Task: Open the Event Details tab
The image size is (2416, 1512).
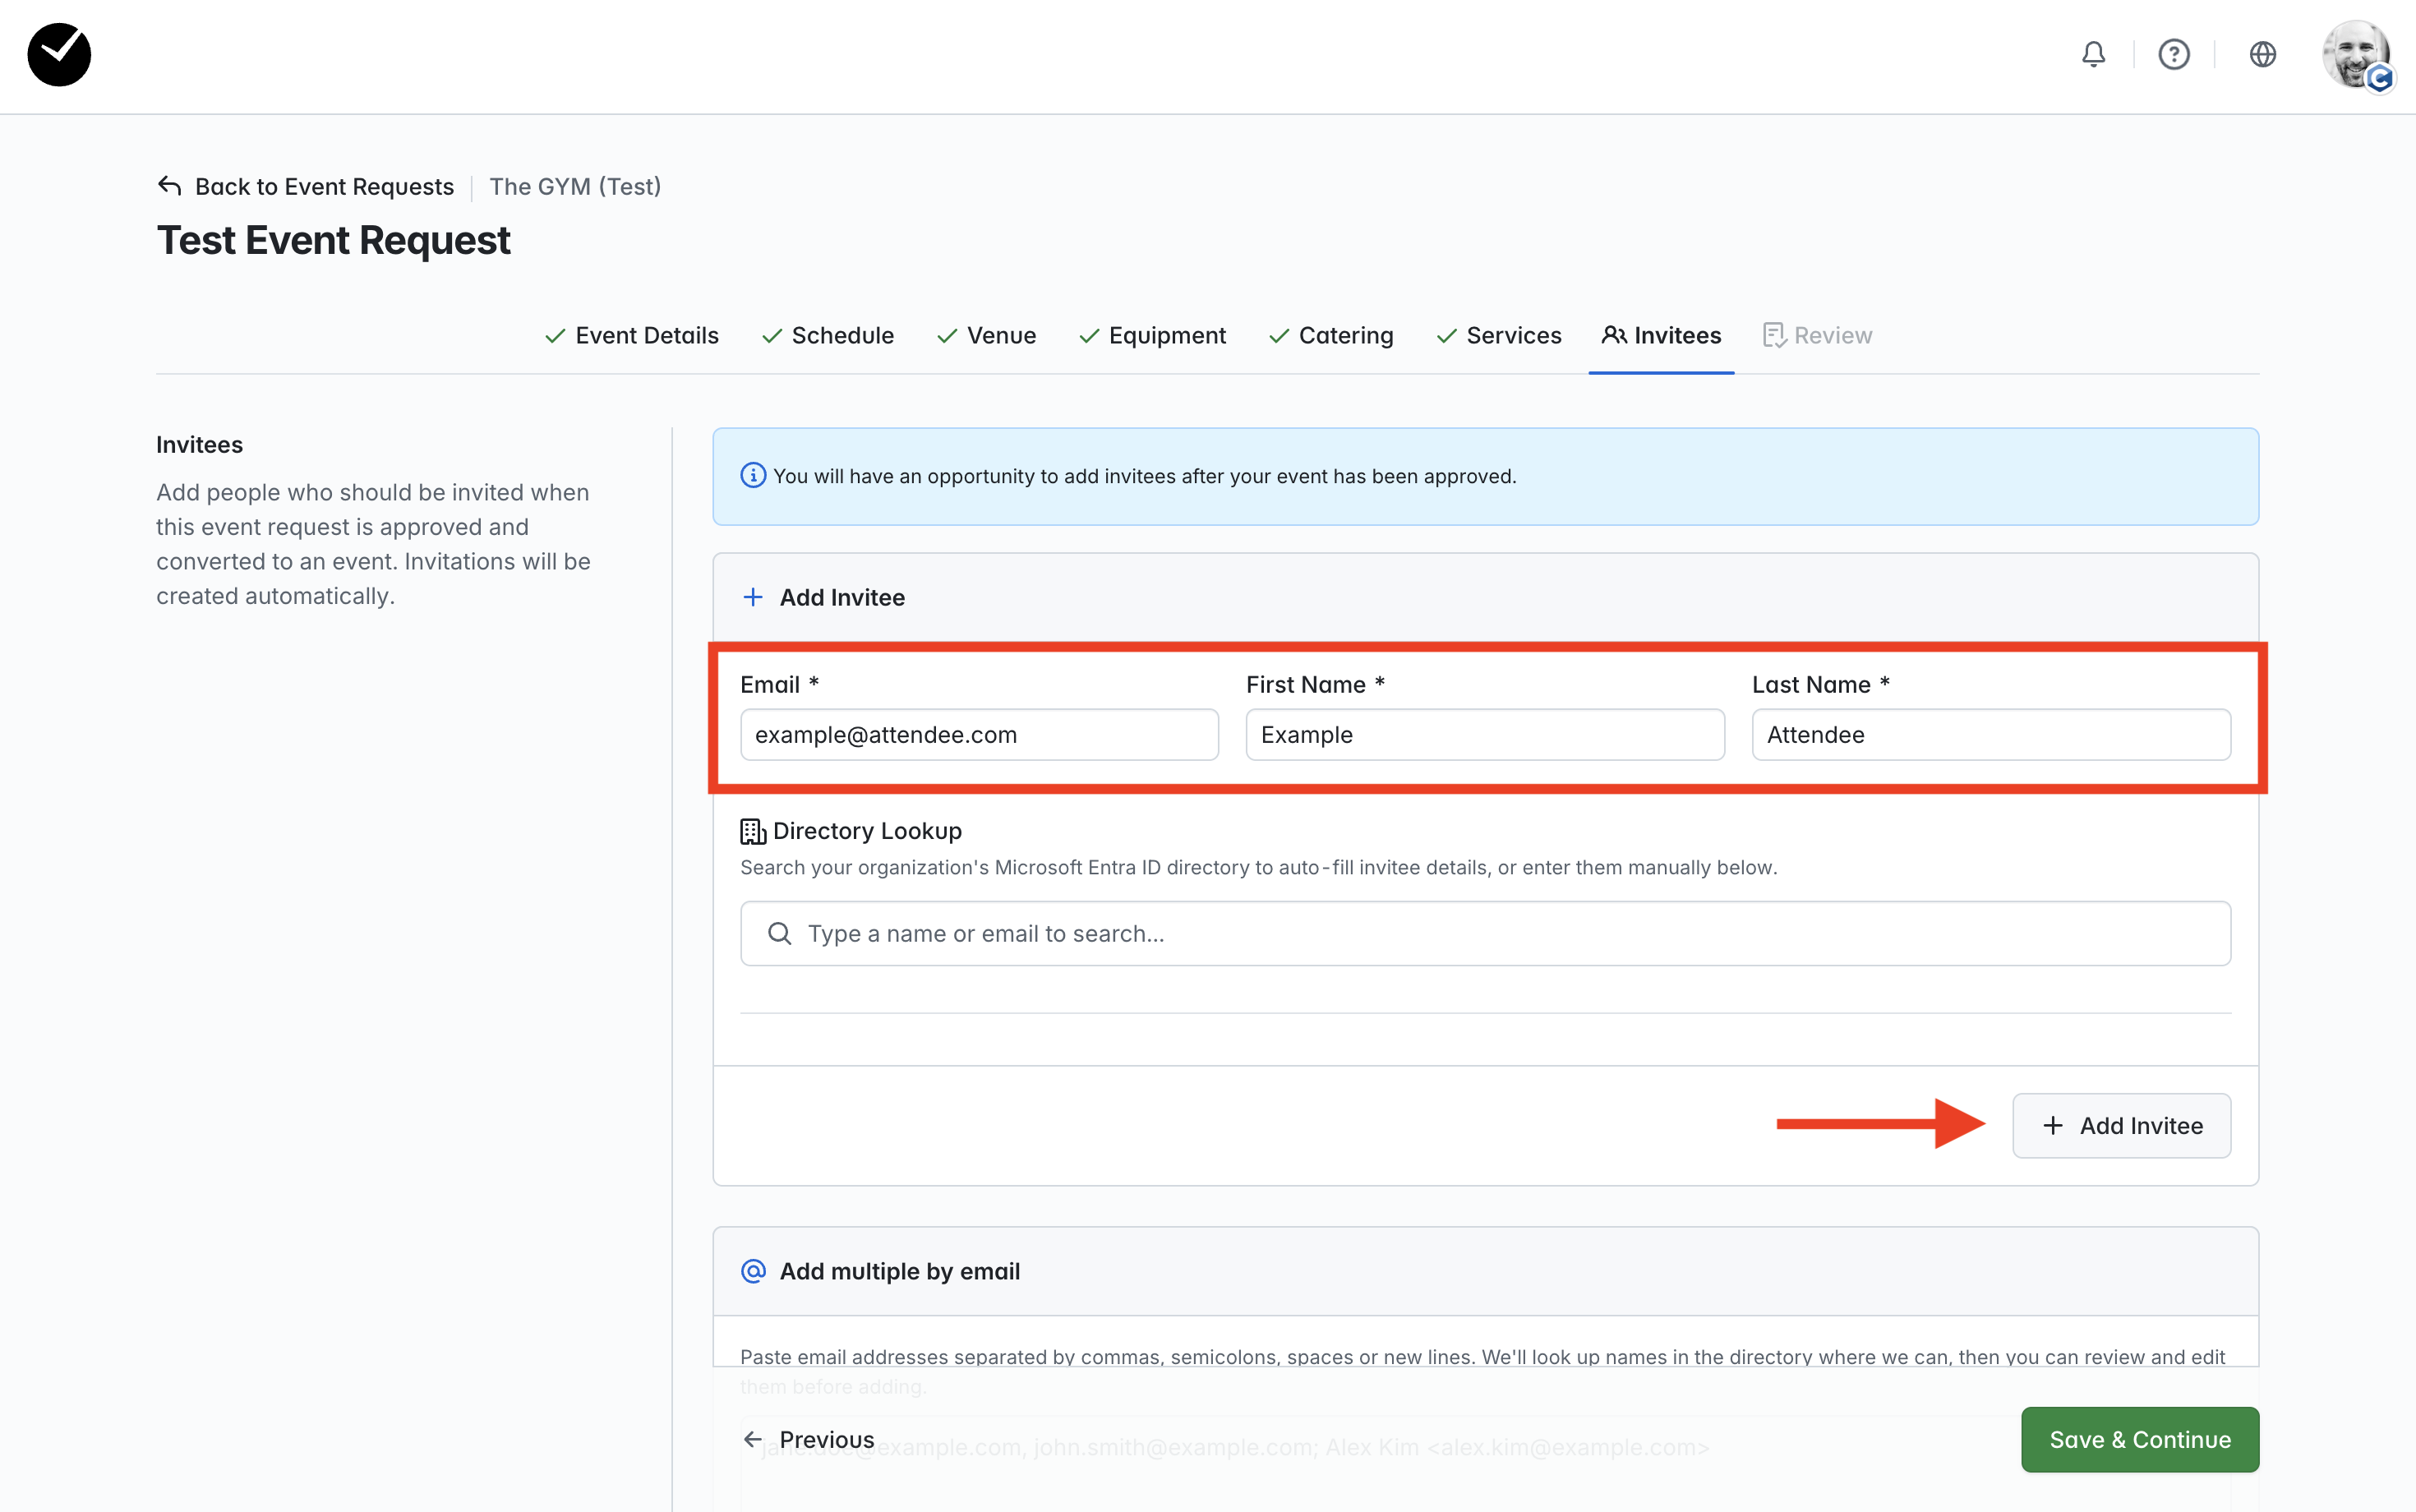Action: [x=632, y=336]
